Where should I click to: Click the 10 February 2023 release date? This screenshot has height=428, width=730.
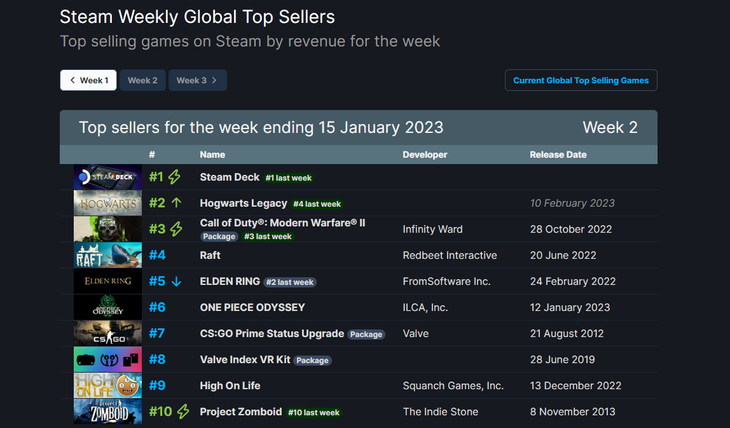(572, 203)
